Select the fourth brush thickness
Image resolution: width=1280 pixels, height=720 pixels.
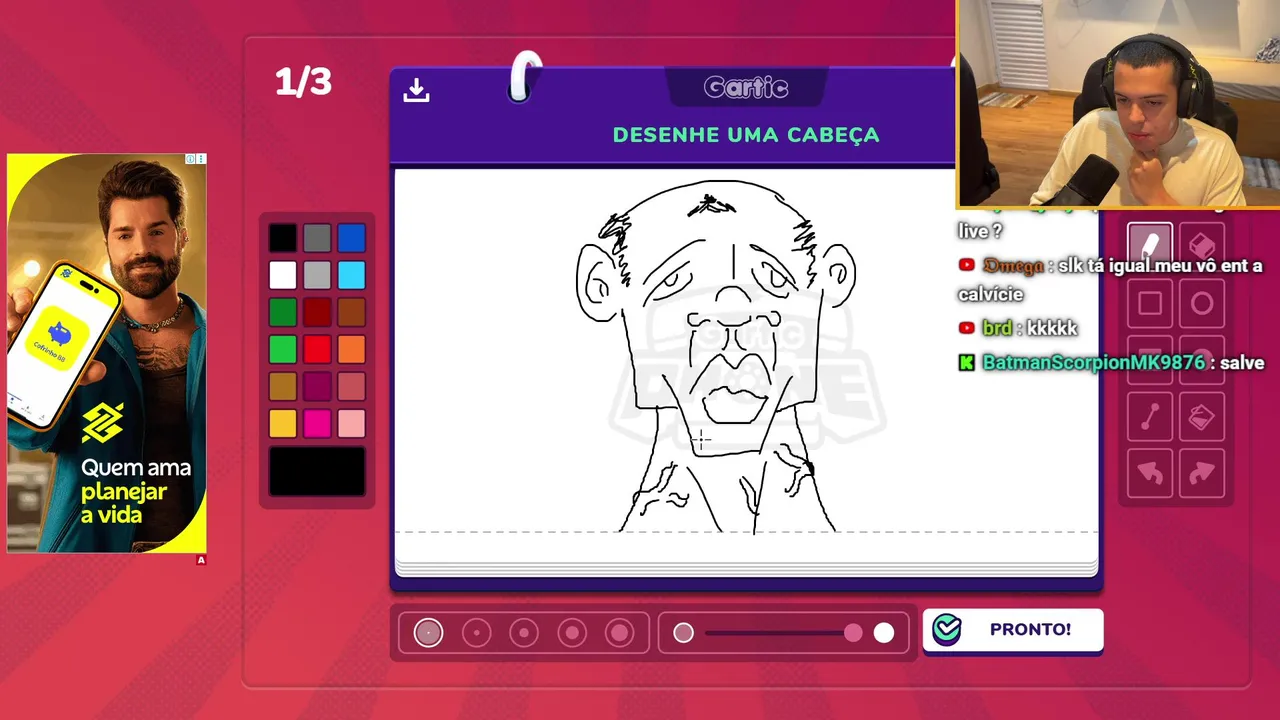coord(572,632)
